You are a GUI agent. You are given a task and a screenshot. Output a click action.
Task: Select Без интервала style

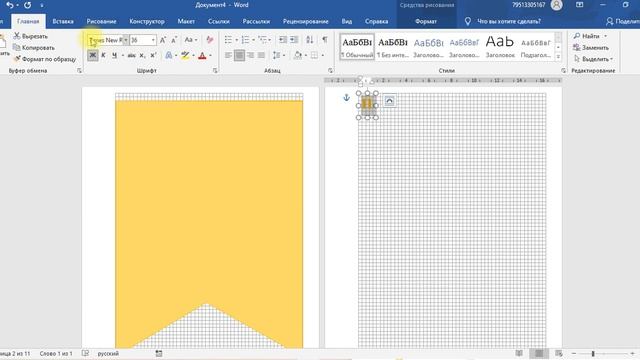393,47
